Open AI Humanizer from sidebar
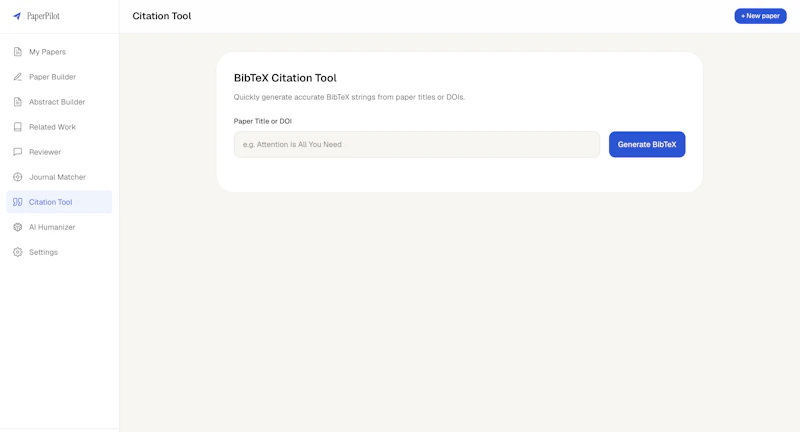This screenshot has width=800, height=432. point(59,227)
